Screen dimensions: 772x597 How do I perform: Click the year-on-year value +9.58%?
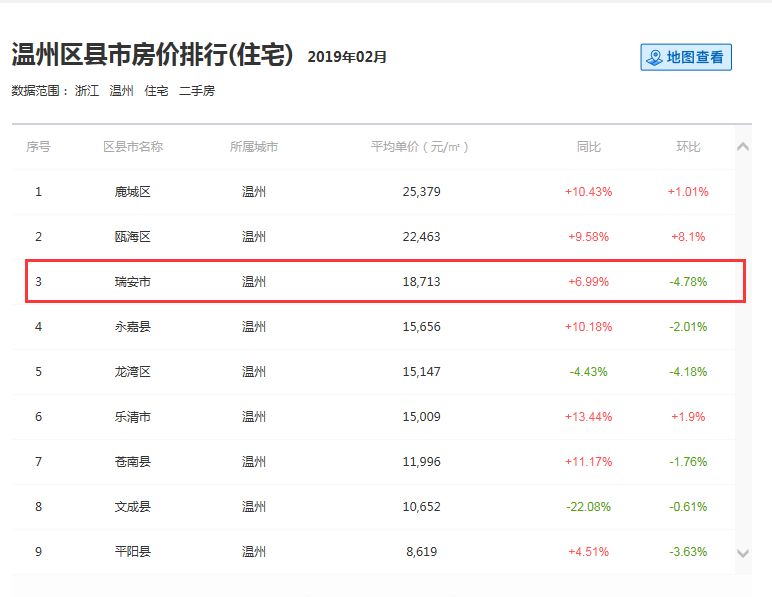point(588,237)
